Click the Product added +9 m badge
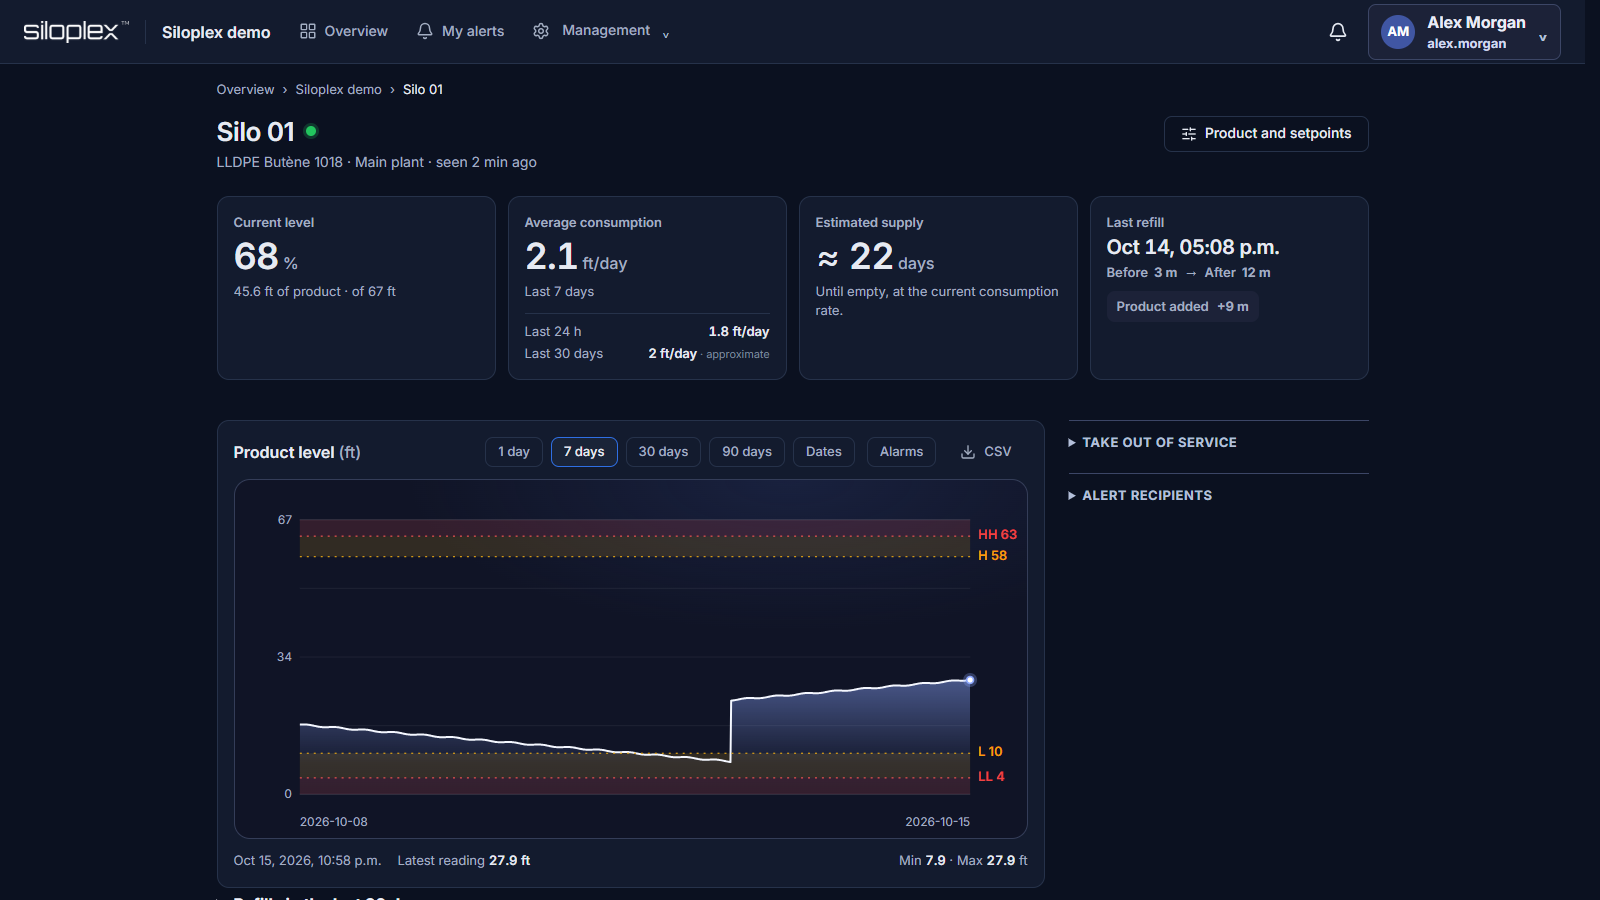The width and height of the screenshot is (1600, 900). [x=1182, y=307]
